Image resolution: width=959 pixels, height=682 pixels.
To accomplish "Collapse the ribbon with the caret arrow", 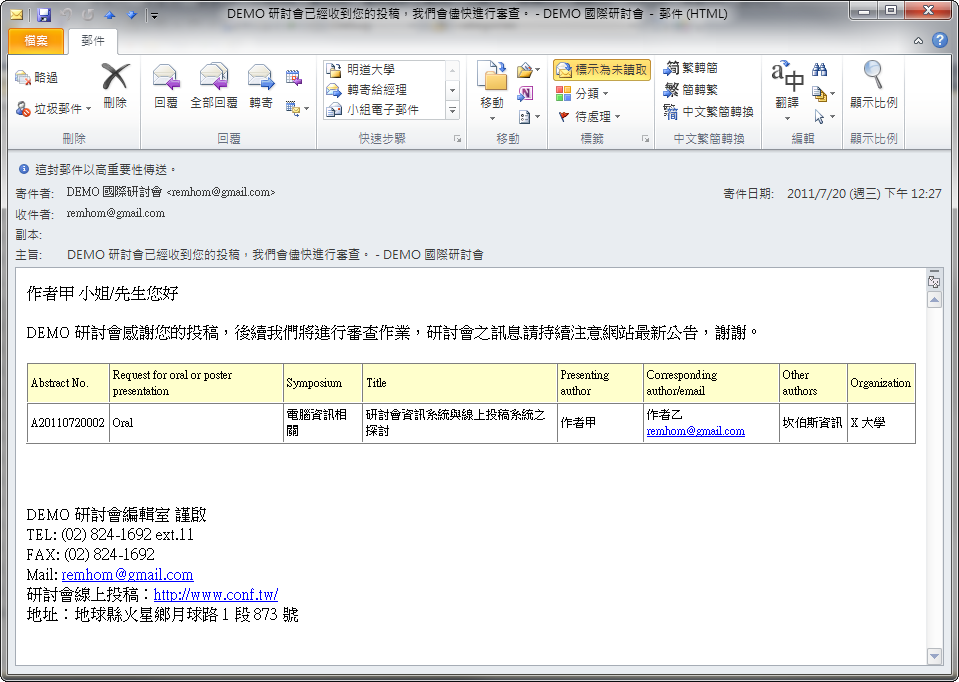I will coord(918,41).
